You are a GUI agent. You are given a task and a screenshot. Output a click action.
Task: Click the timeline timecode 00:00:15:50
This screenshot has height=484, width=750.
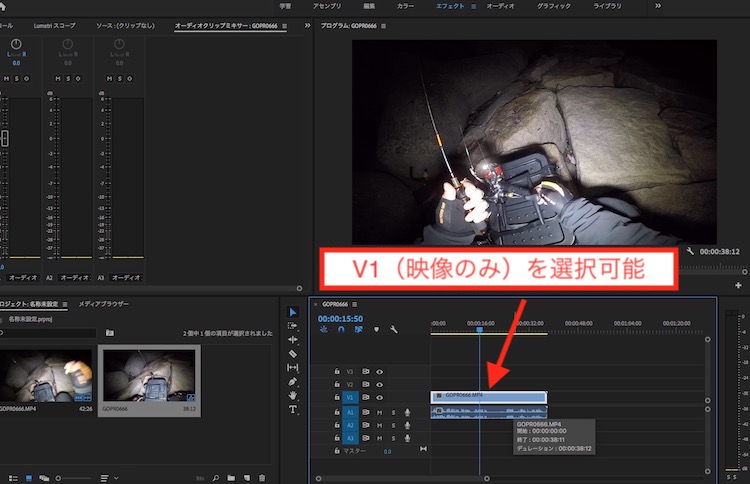pyautogui.click(x=340, y=319)
